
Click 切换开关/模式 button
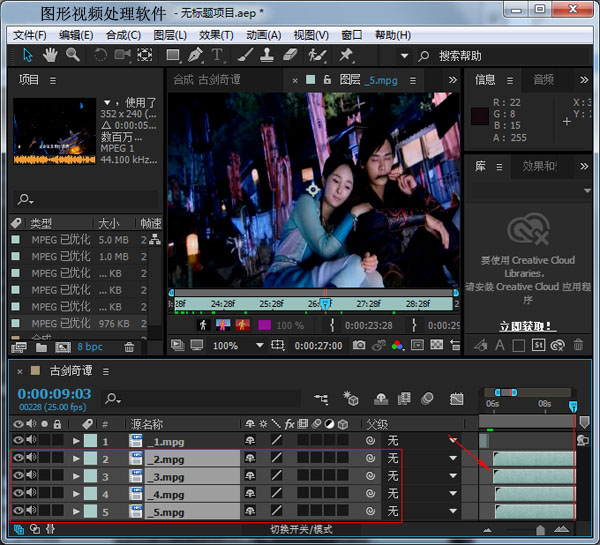tap(302, 529)
